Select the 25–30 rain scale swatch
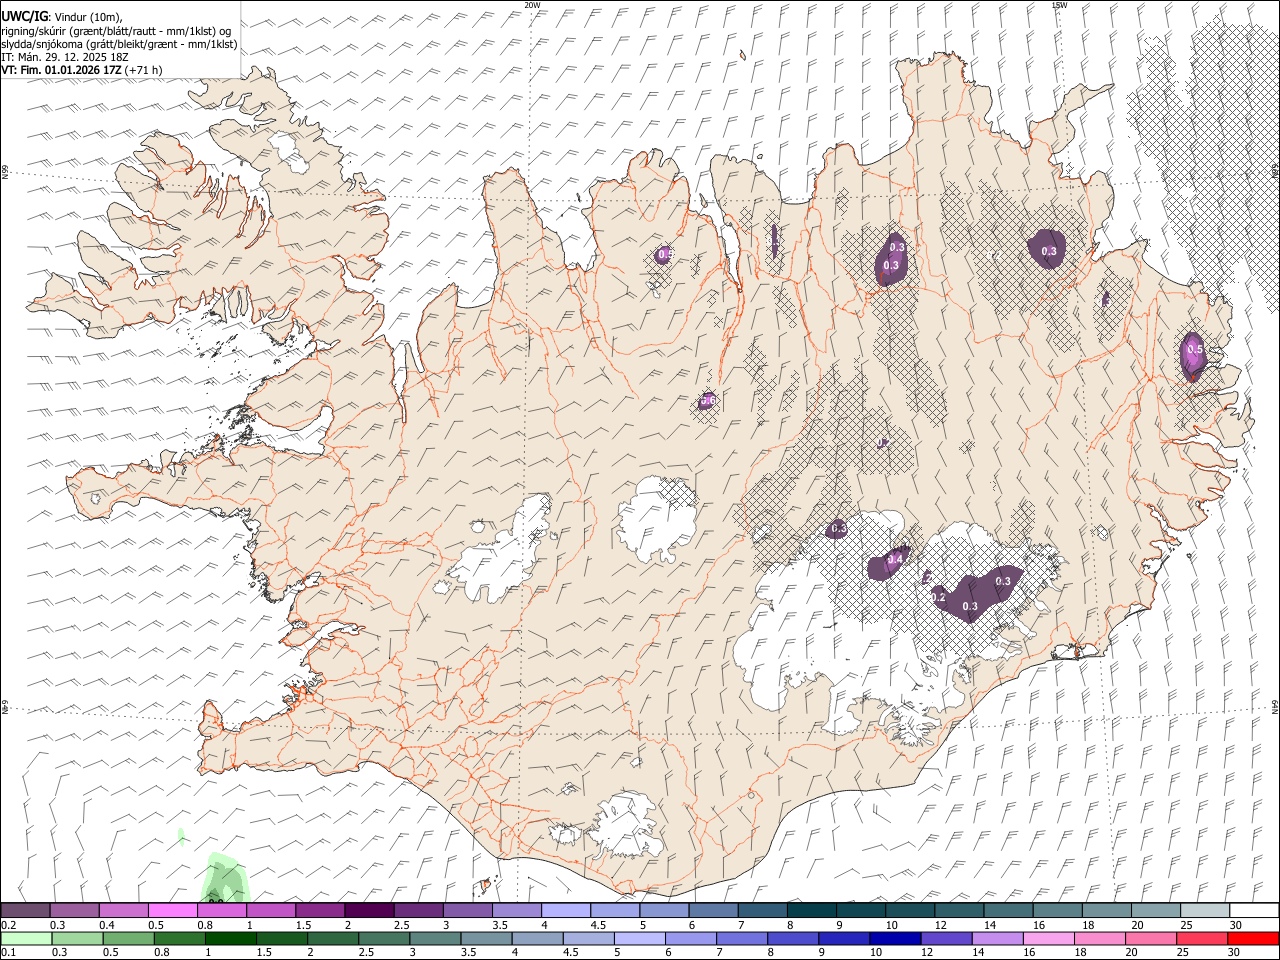1280x960 pixels. coord(1202,938)
